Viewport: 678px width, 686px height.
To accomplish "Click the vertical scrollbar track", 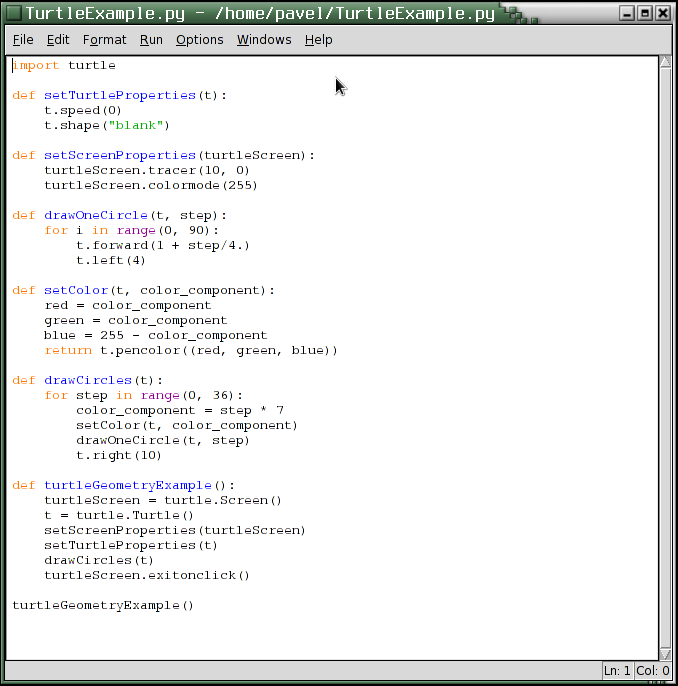I will tap(665, 358).
